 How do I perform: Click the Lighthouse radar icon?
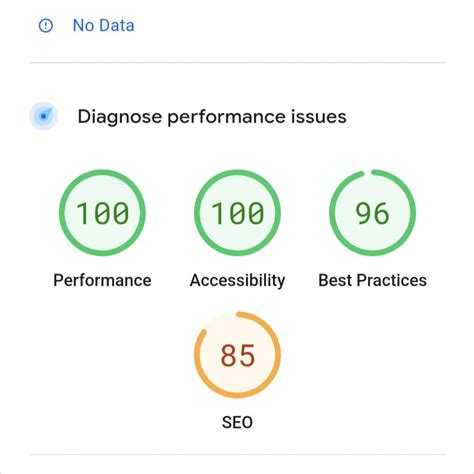click(x=43, y=116)
